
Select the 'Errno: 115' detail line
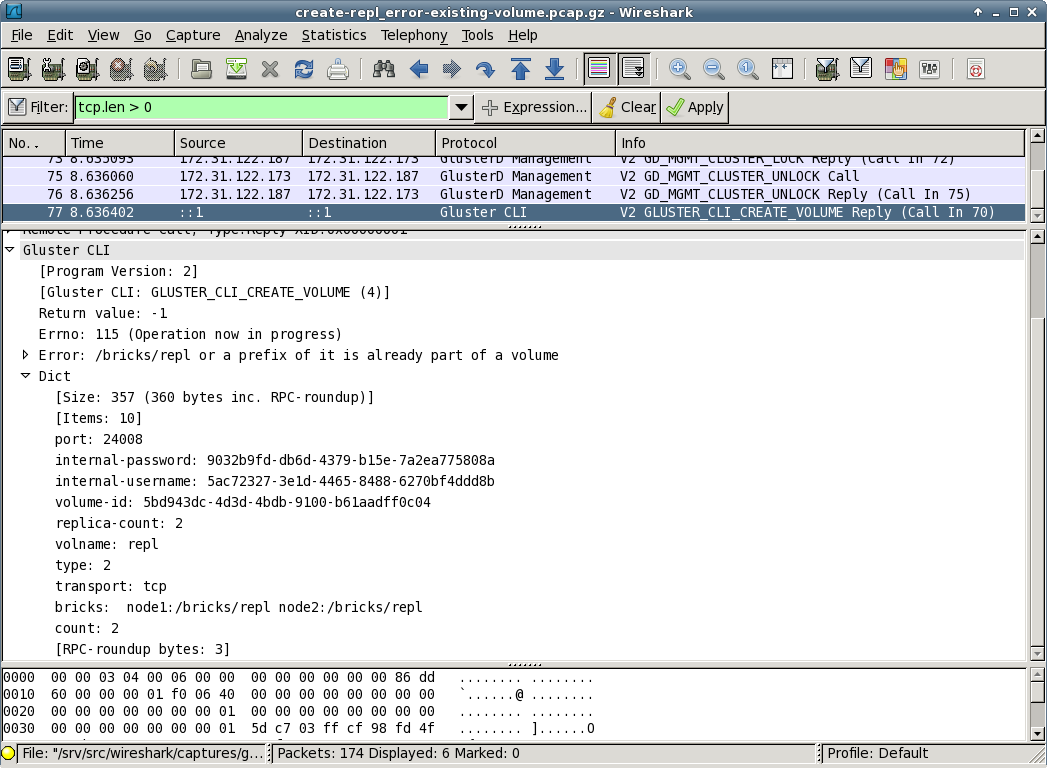click(190, 334)
